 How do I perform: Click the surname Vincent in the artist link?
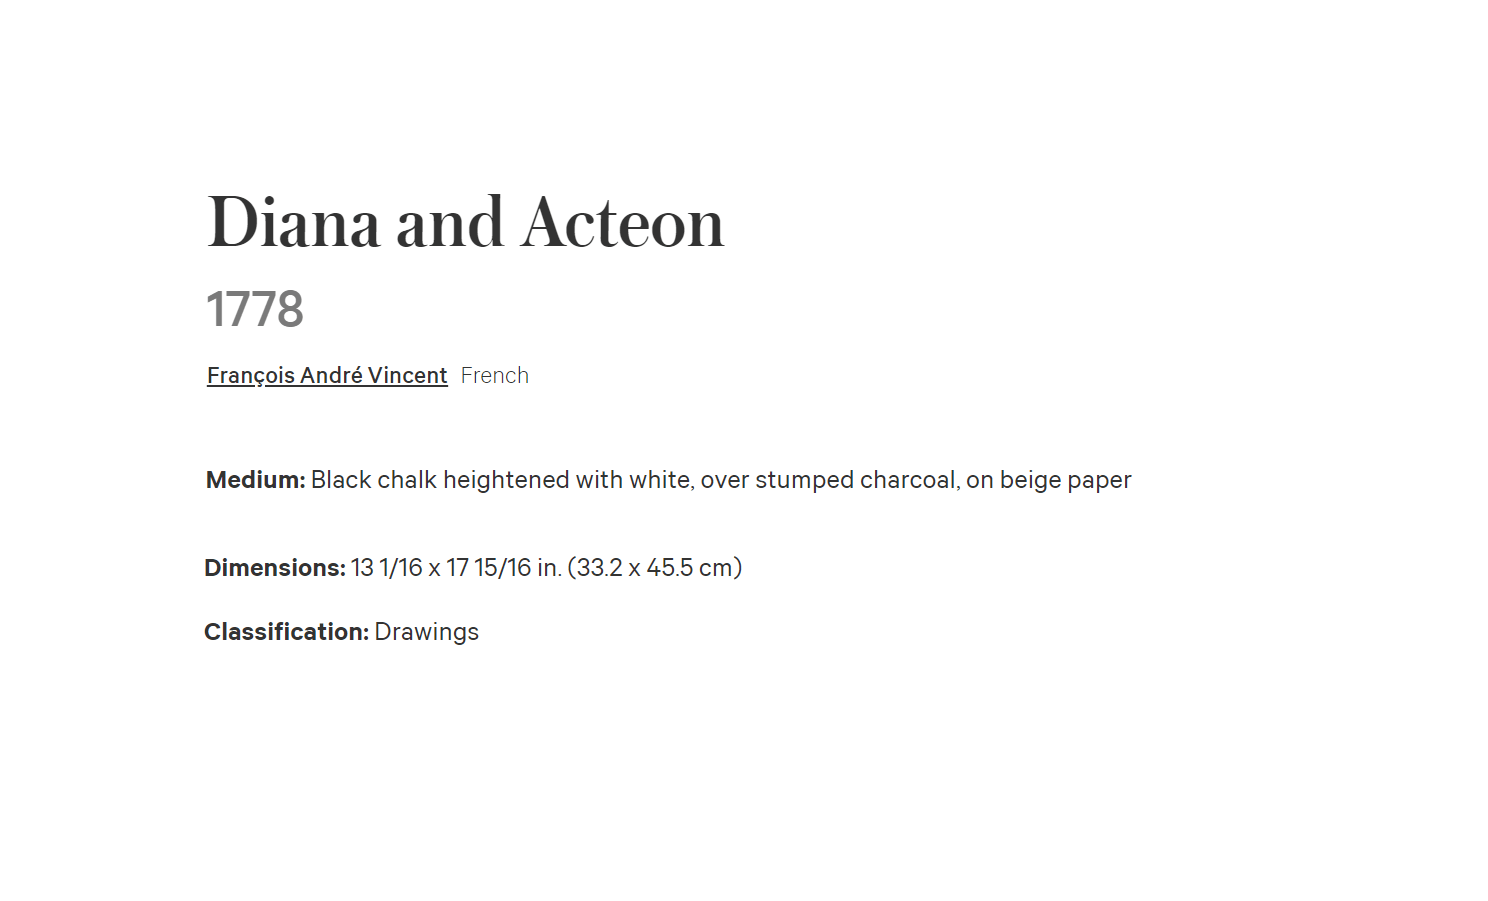pos(407,376)
